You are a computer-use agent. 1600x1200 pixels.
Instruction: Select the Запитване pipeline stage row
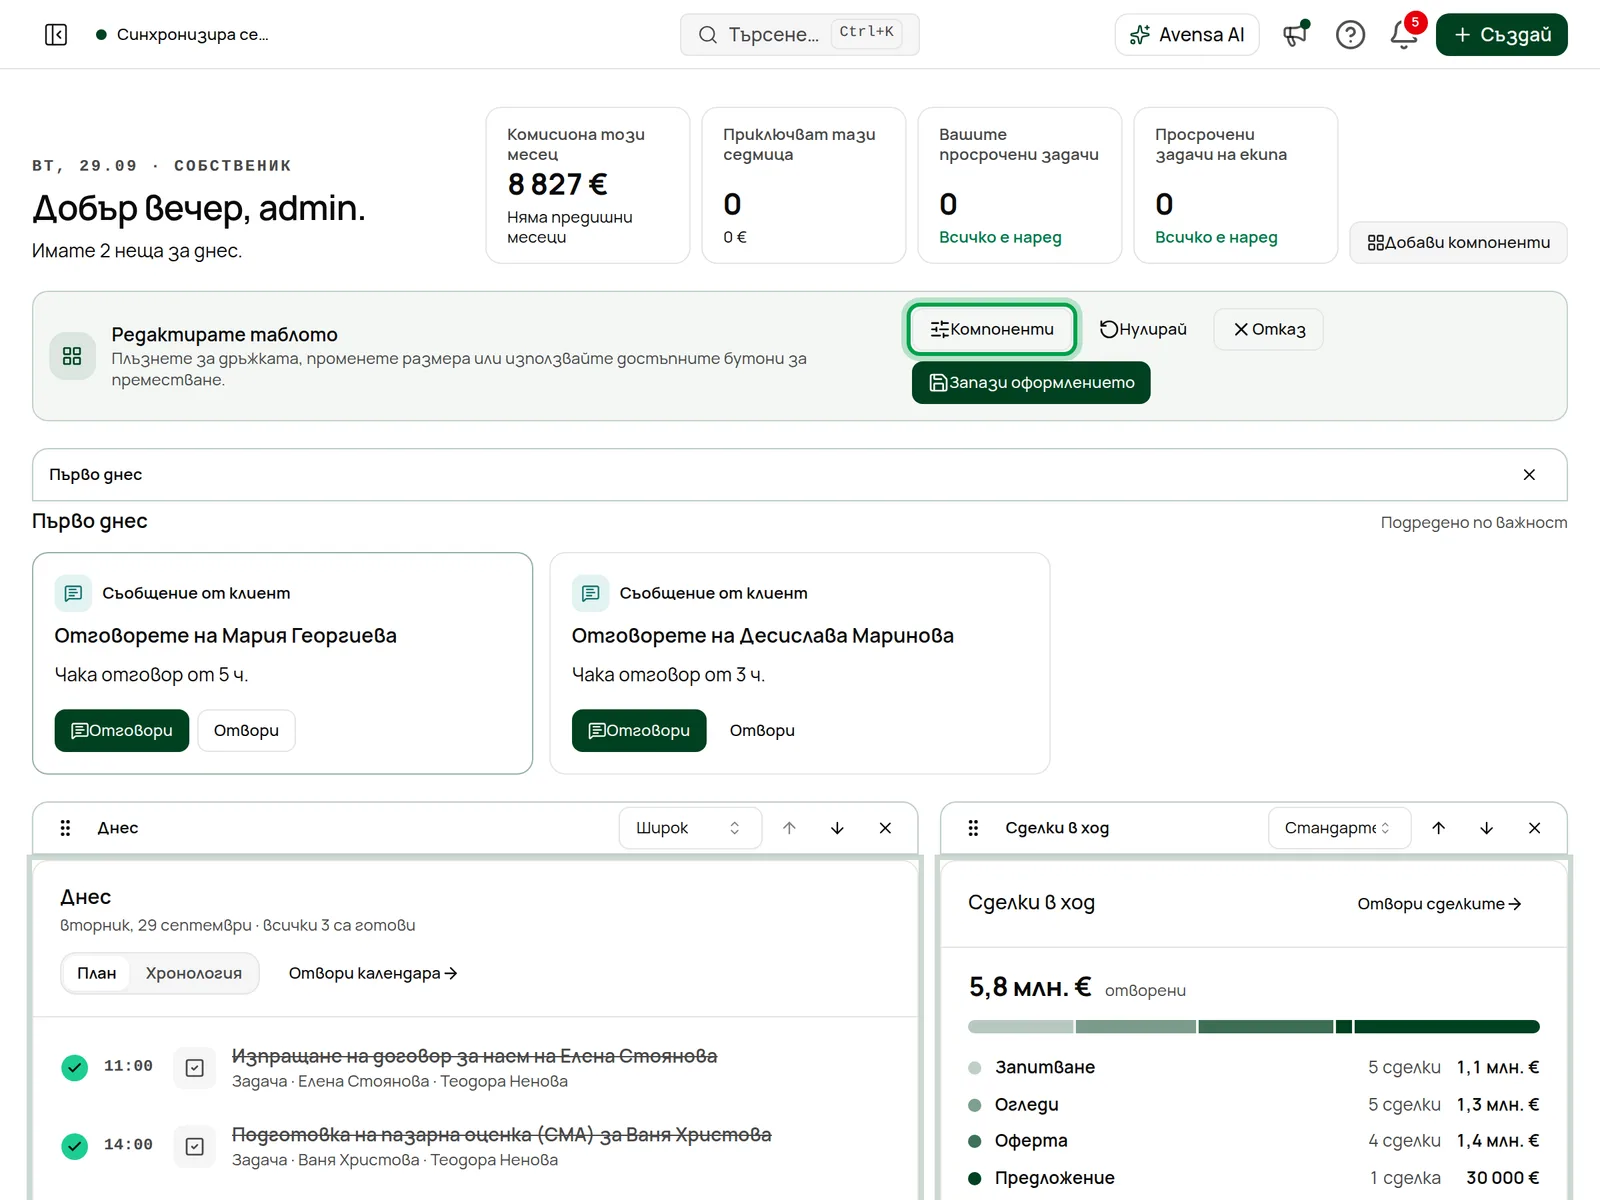[x=1254, y=1067]
